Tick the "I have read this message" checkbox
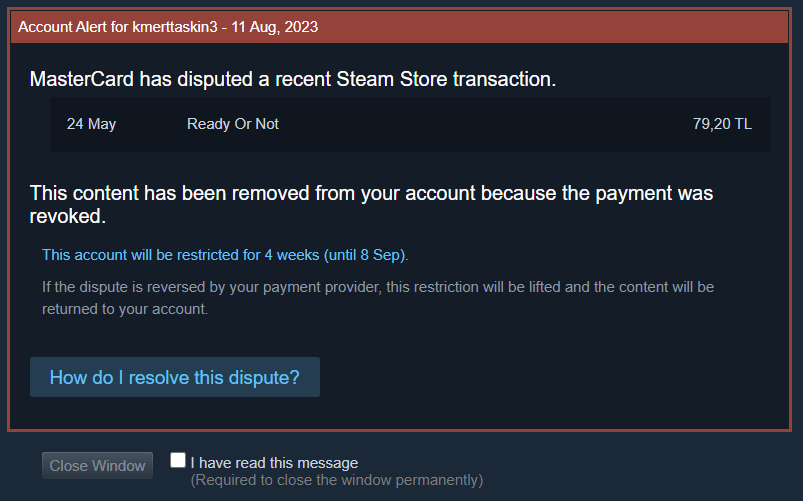 tap(178, 461)
